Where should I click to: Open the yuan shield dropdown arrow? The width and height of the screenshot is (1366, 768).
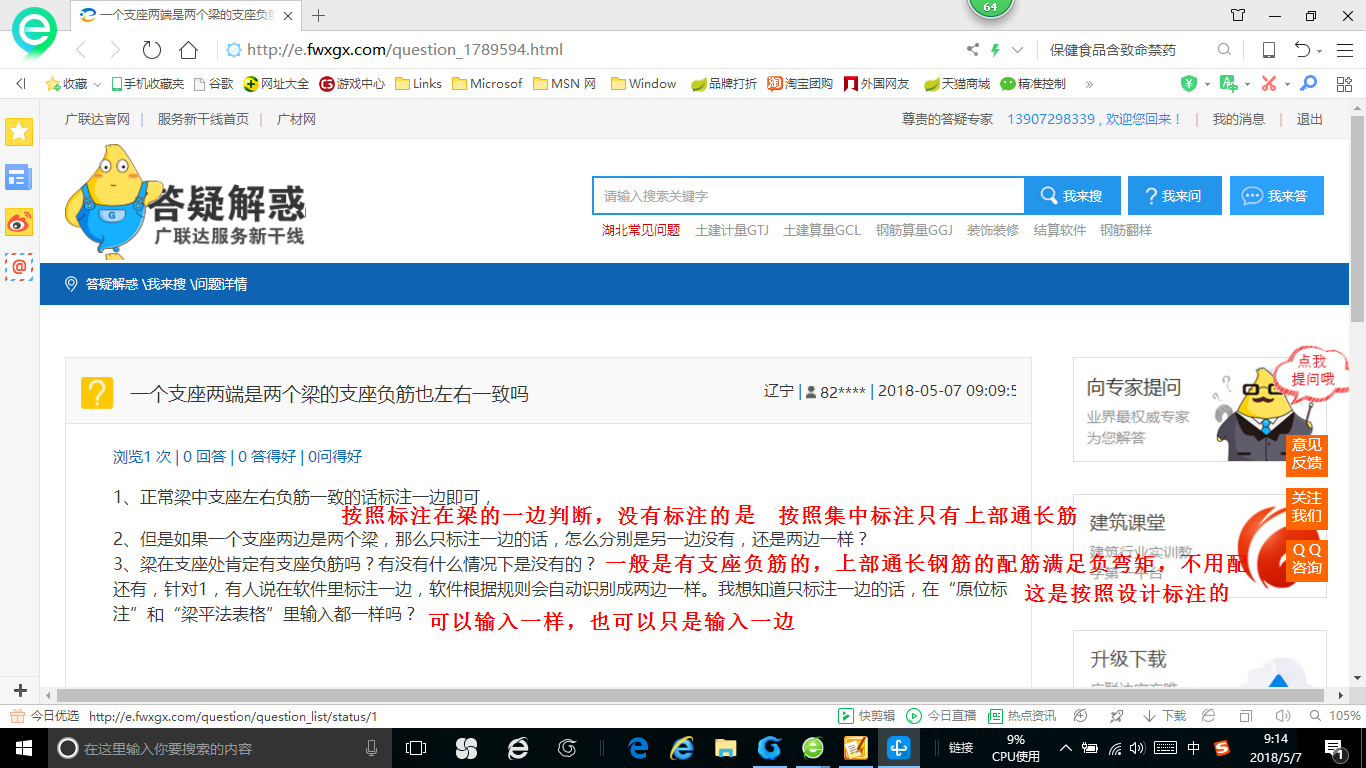click(1207, 84)
